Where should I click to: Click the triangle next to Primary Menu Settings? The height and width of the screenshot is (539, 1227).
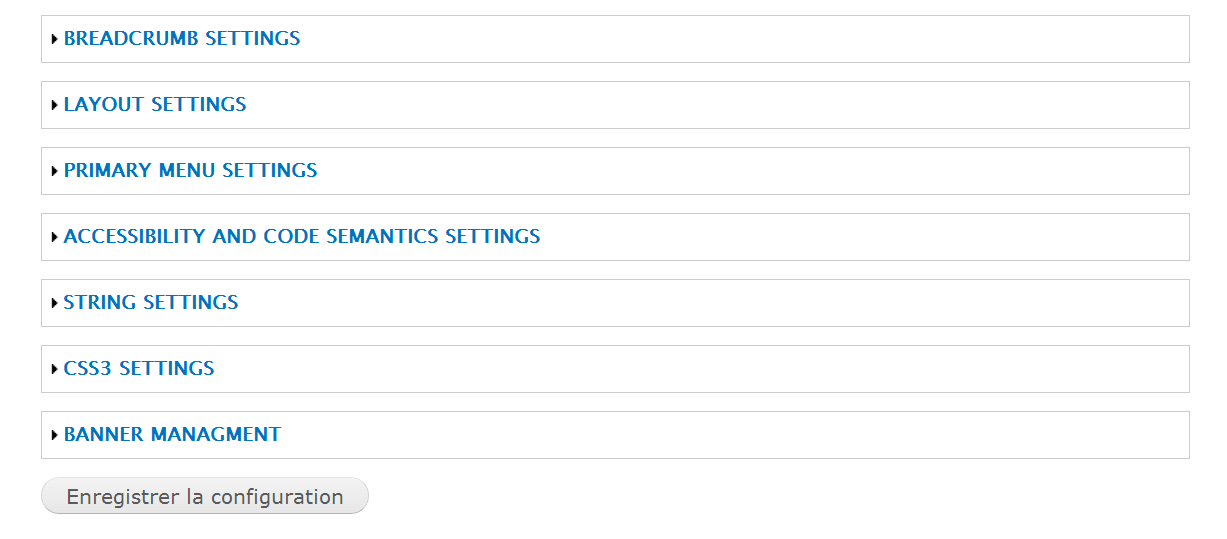[x=54, y=172]
